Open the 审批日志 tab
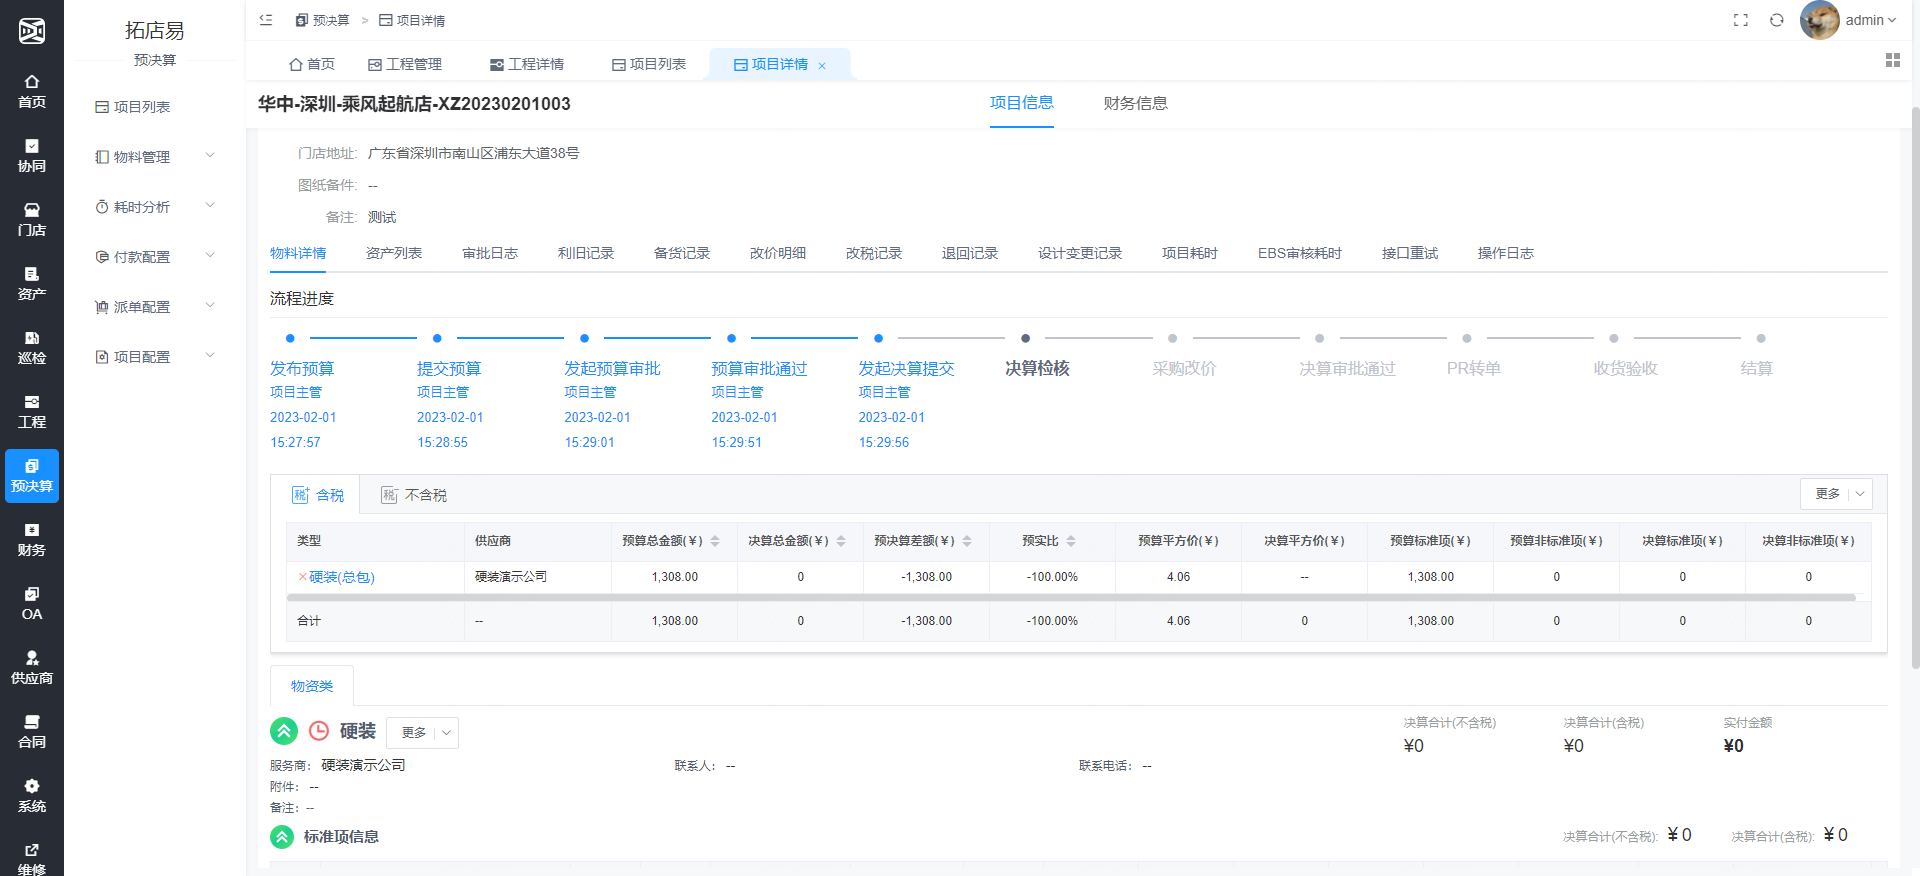The width and height of the screenshot is (1920, 876). (x=490, y=253)
